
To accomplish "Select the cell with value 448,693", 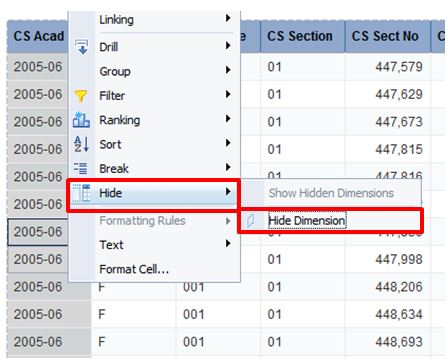I will click(387, 342).
